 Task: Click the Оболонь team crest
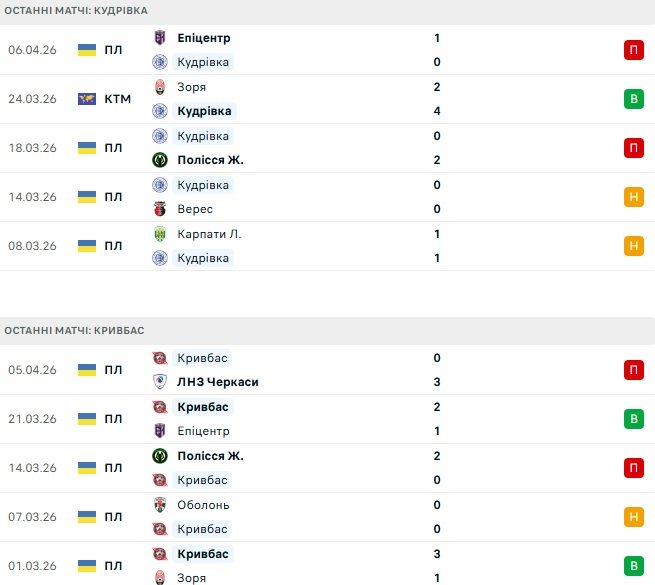[159, 505]
